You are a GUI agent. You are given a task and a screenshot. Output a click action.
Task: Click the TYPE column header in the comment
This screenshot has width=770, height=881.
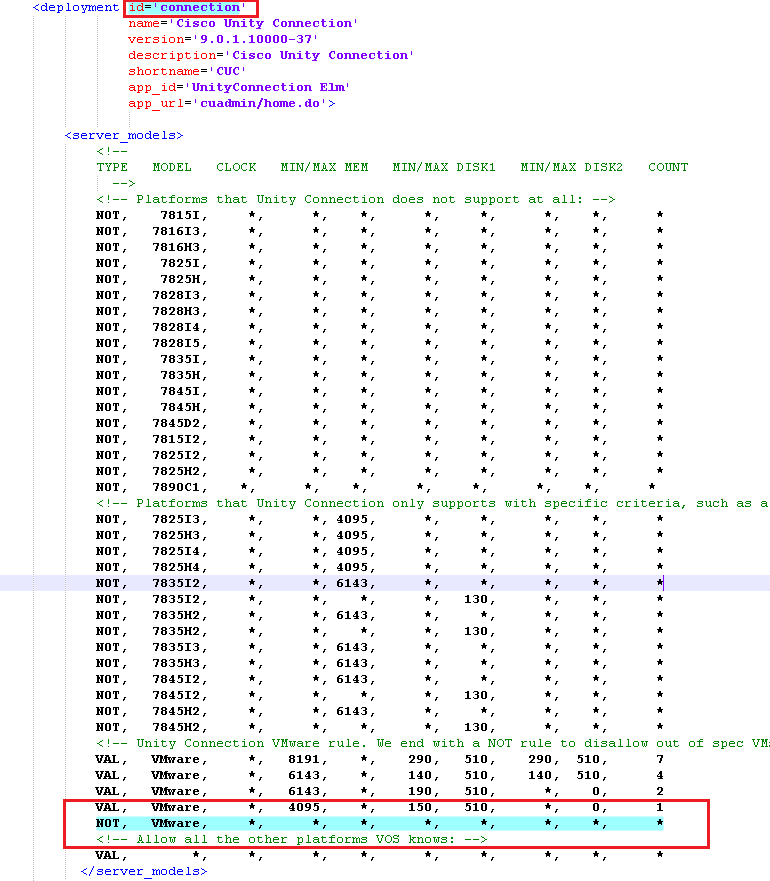112,167
